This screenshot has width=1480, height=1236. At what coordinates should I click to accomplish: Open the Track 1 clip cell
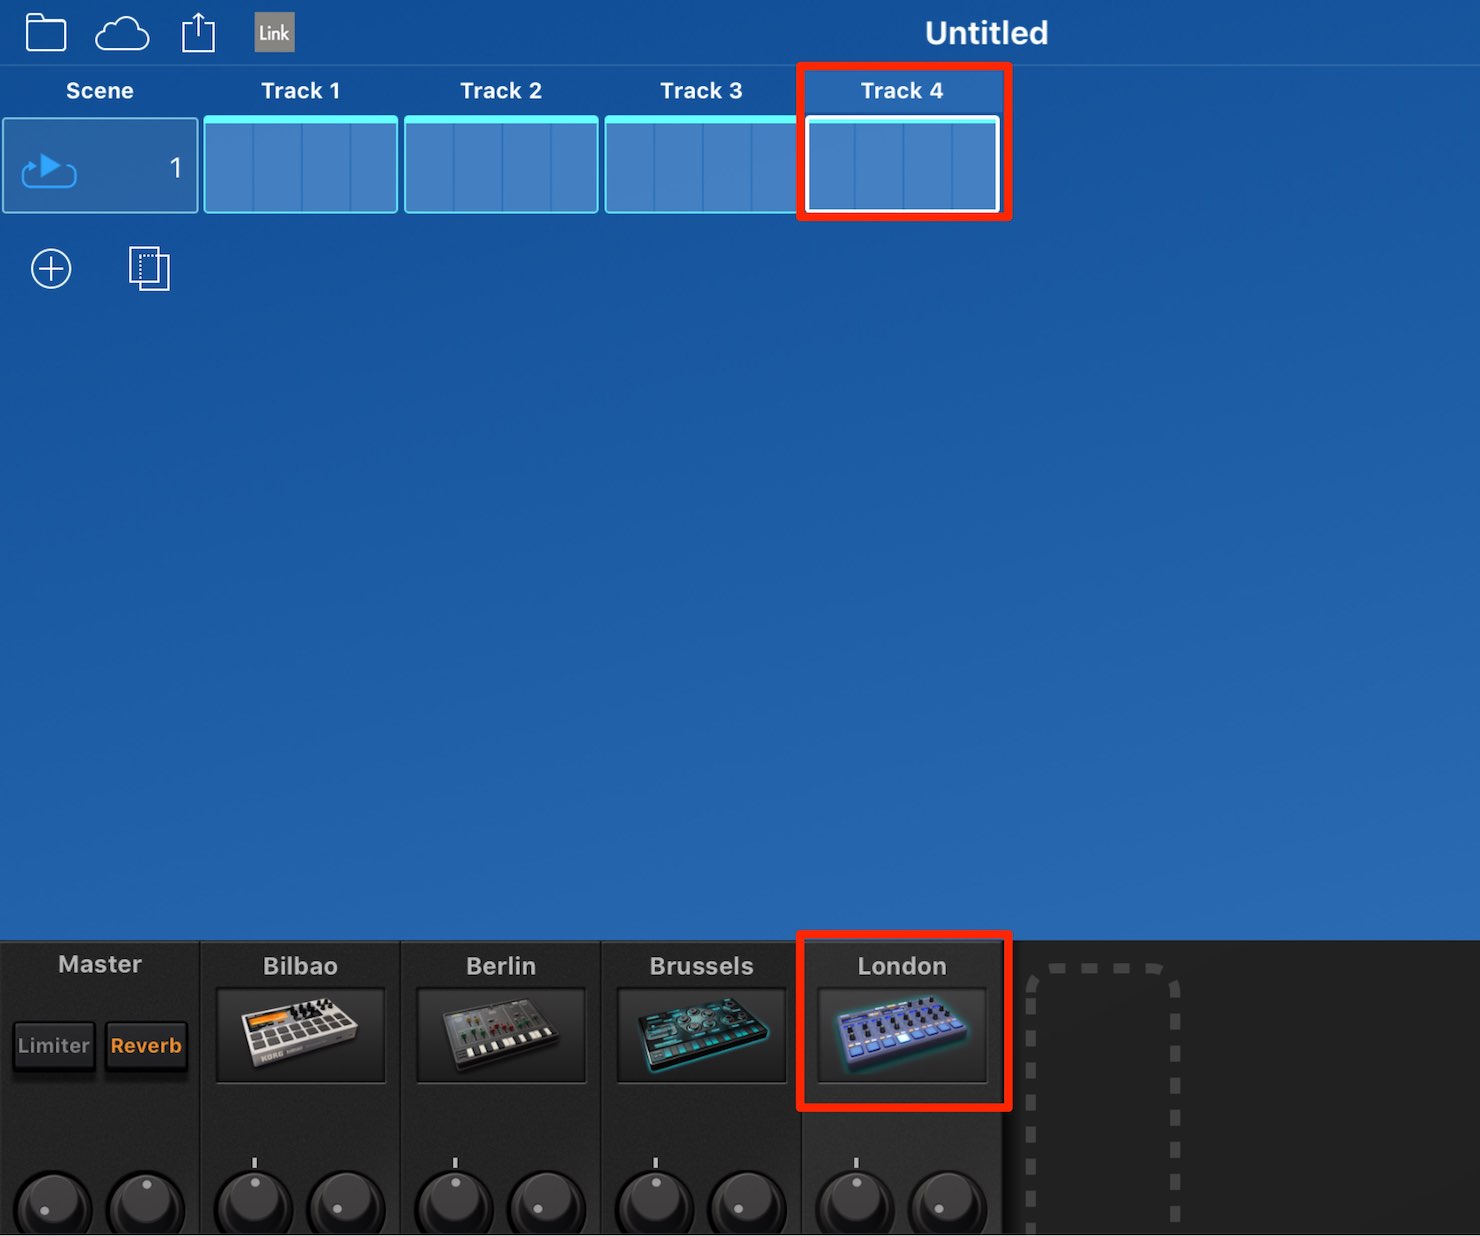(x=301, y=165)
